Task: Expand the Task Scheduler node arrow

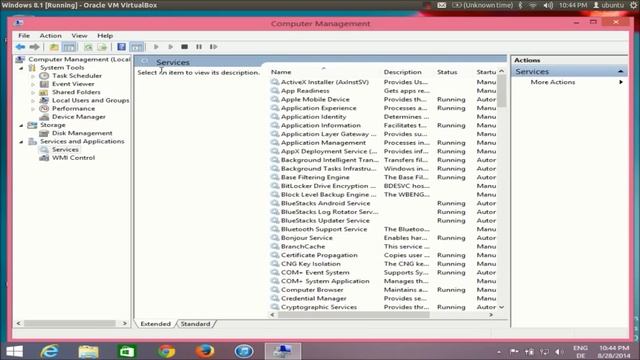Action: coord(33,76)
